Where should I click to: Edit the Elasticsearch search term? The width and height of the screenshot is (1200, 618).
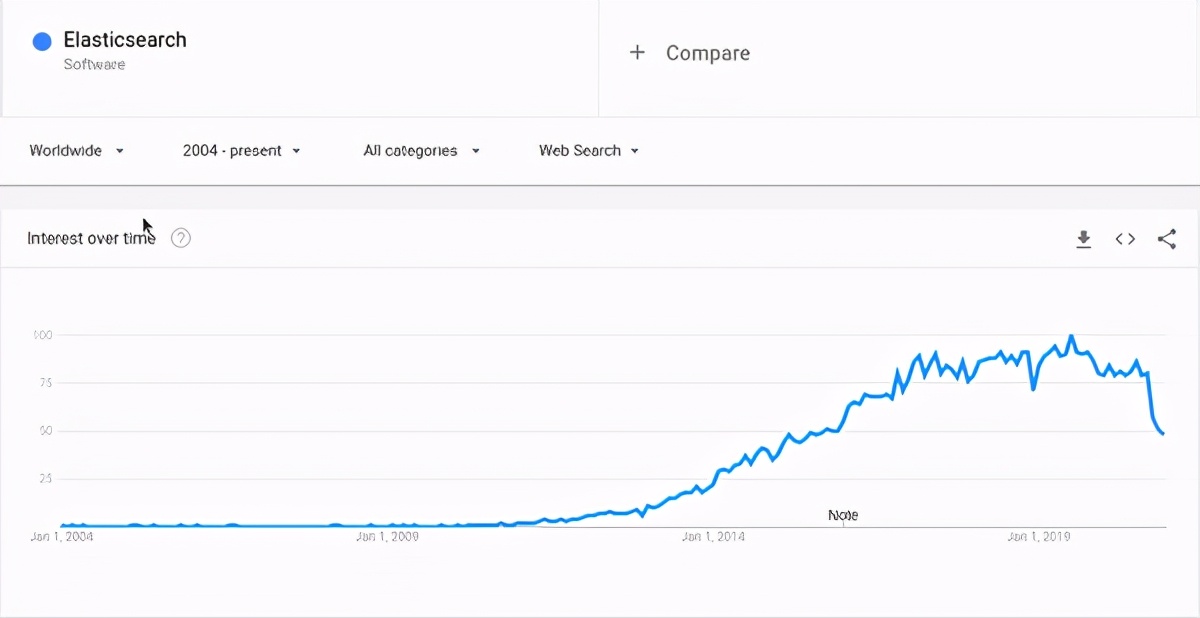[x=125, y=40]
